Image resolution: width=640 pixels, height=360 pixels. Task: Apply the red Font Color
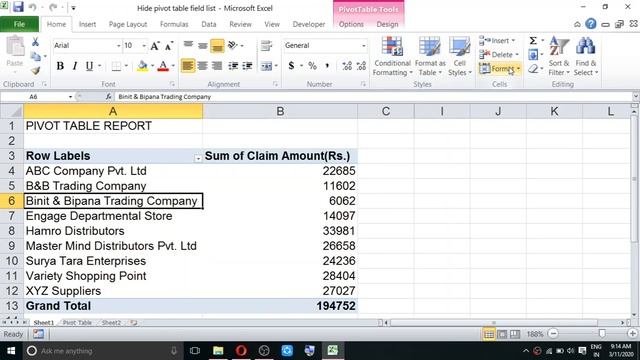point(163,66)
